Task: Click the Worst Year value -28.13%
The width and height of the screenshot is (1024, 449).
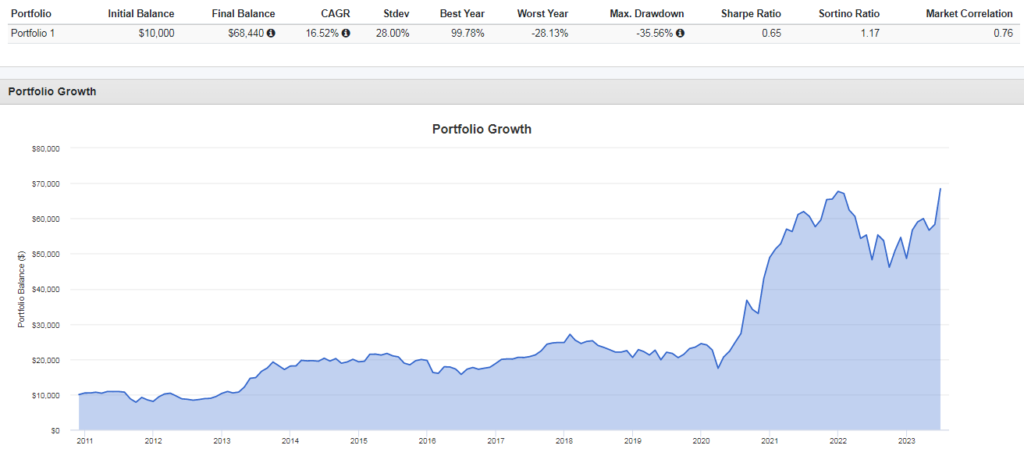Action: pos(551,33)
